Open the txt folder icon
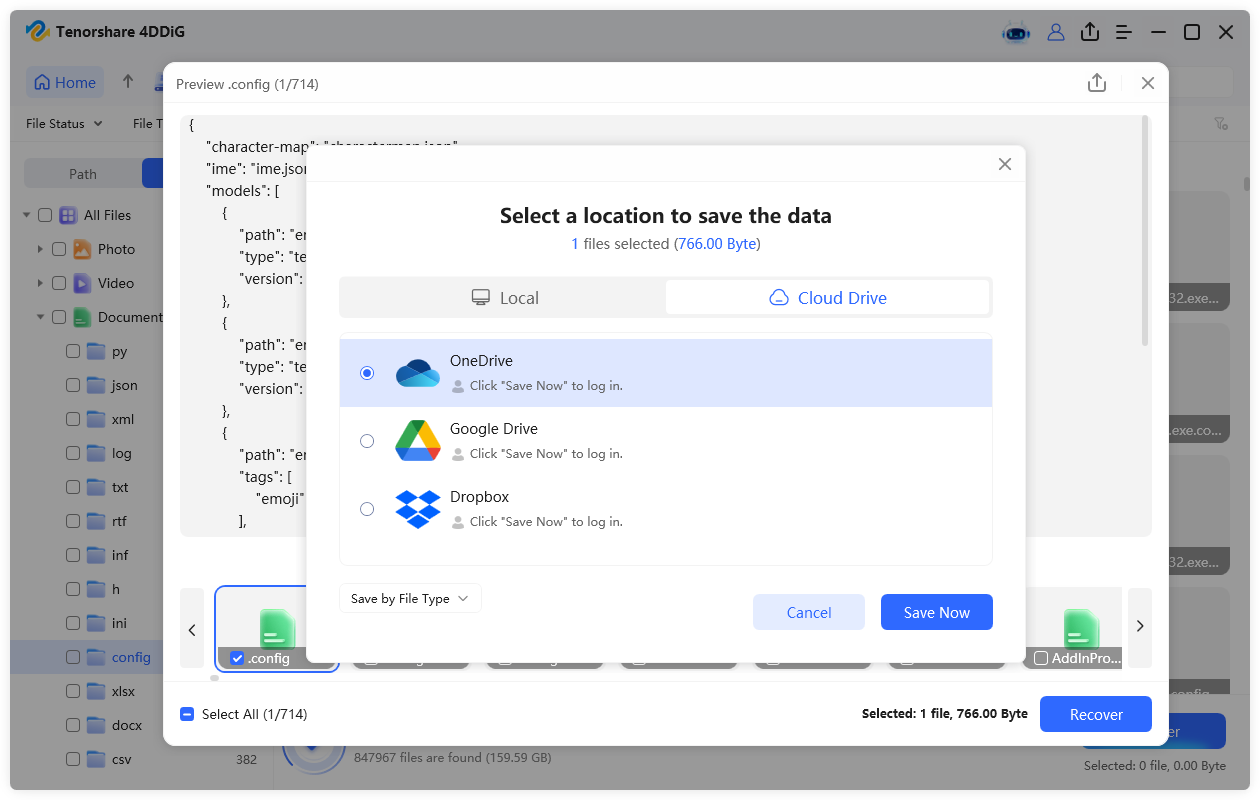1260x800 pixels. pos(96,487)
